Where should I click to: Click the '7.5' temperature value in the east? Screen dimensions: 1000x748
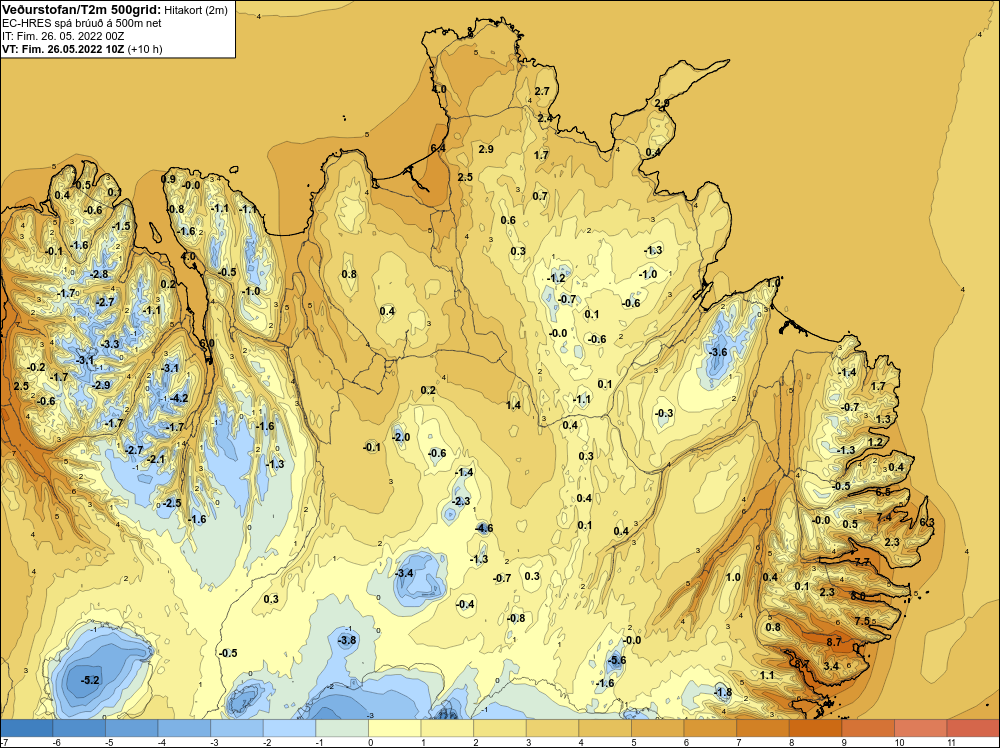[862, 621]
